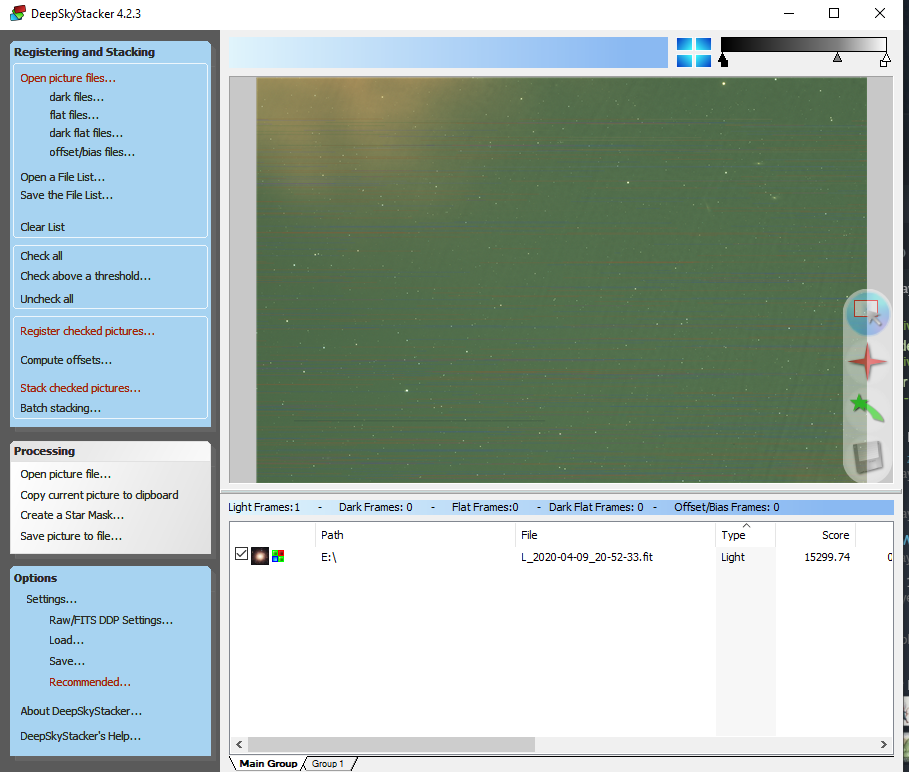Switch to the Group 1 tab
This screenshot has height=772, width=909.
click(328, 763)
